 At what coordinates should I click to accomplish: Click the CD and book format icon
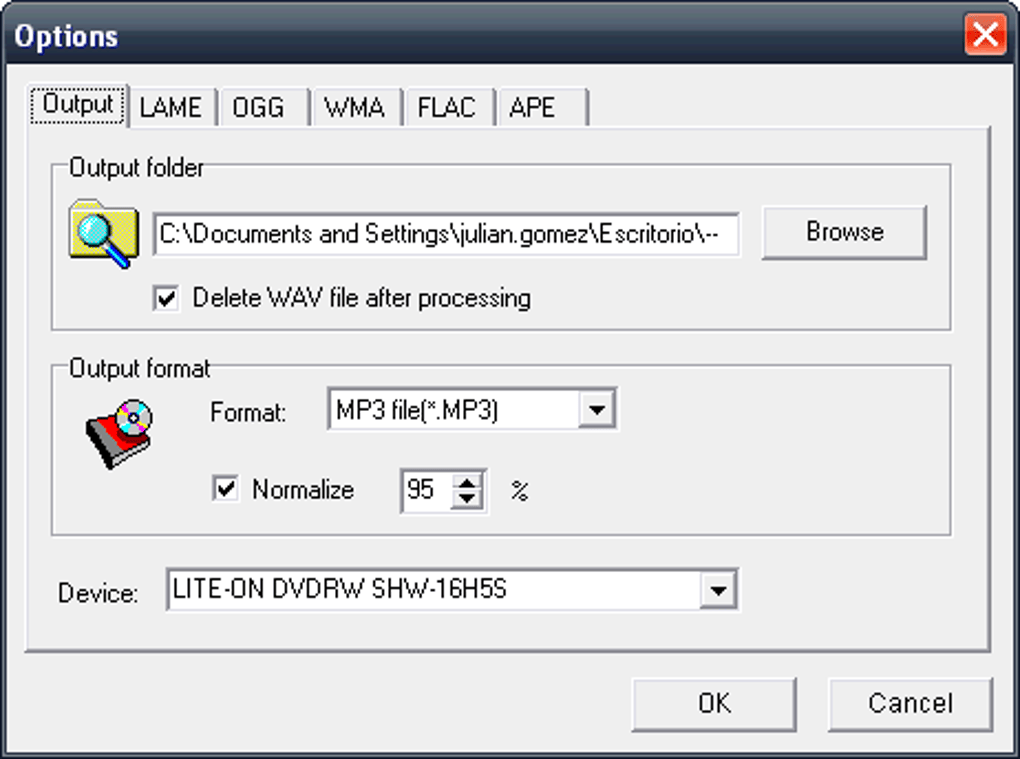(119, 433)
